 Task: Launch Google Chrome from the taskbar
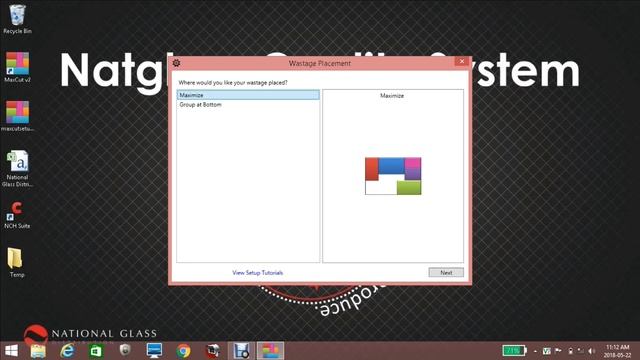tap(183, 351)
